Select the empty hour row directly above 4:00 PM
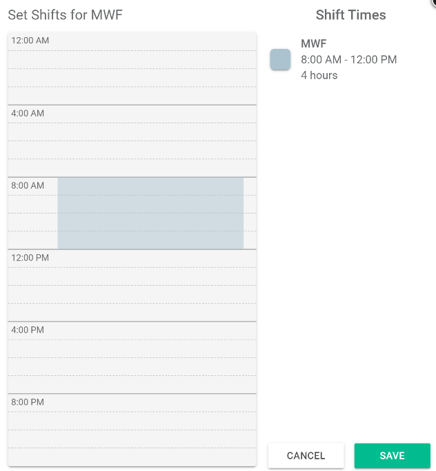Viewport: 436px width, 471px height. tap(132, 312)
